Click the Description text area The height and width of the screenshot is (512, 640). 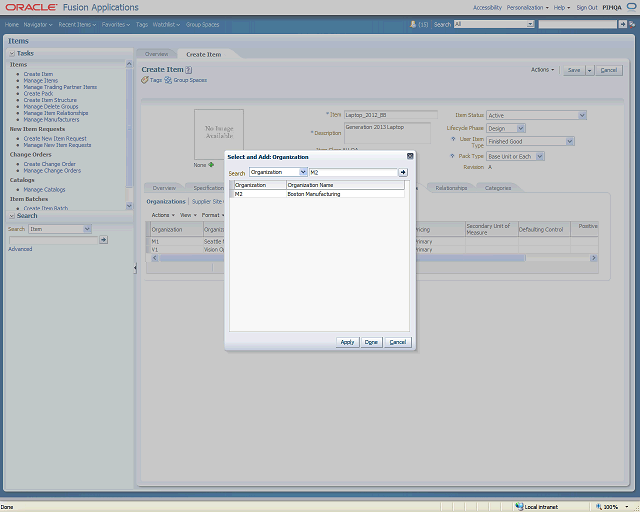(387, 133)
